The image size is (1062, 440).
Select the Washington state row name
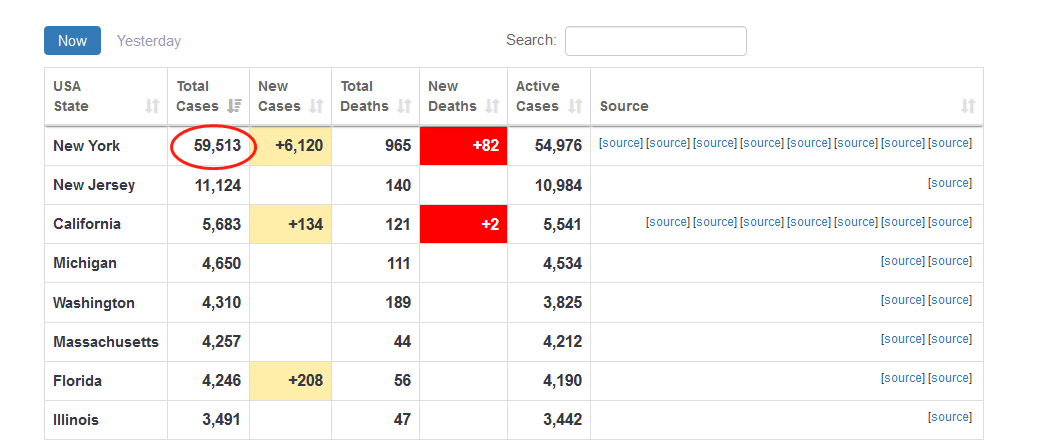94,303
